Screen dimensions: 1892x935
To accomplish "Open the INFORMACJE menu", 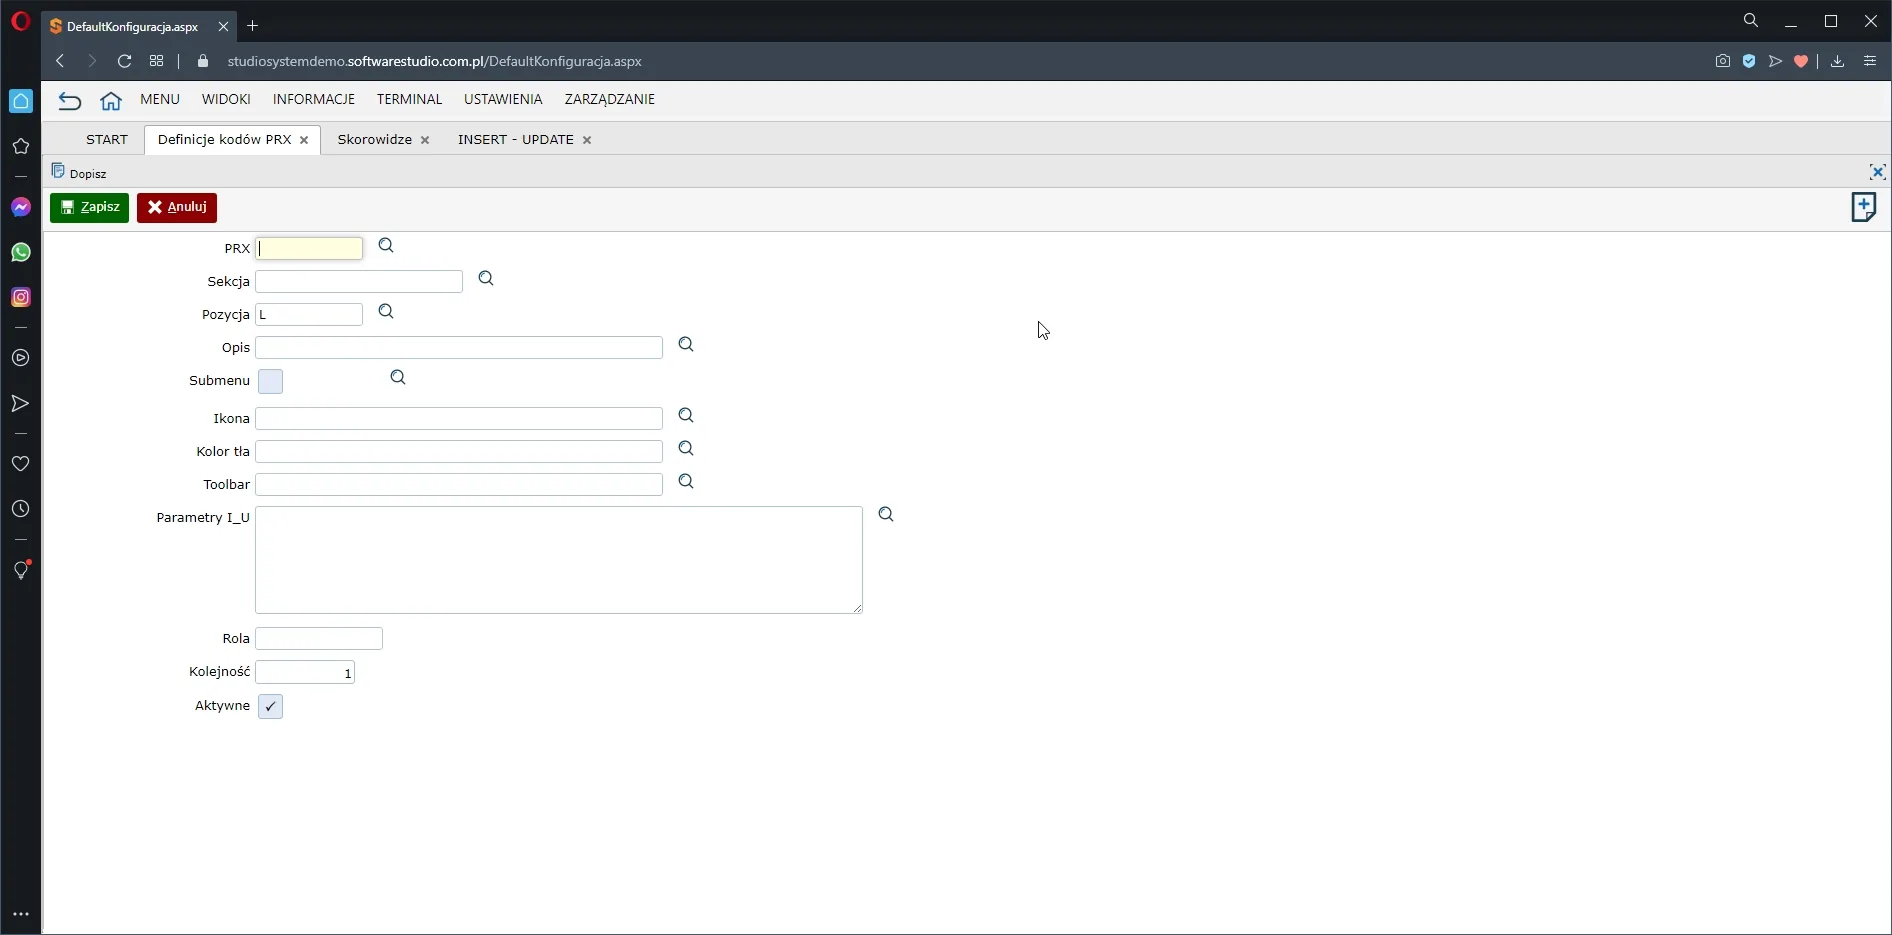I will 314,99.
